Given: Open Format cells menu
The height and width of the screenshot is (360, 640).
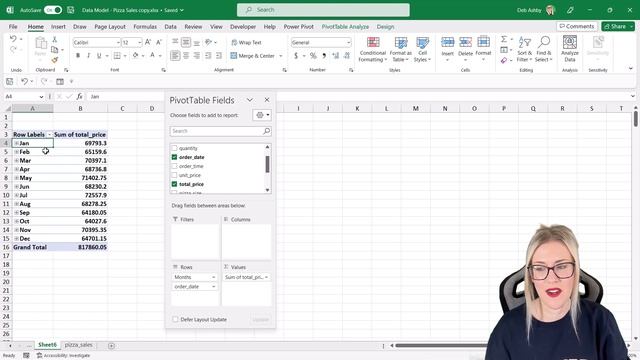Looking at the screenshot, I should pos(483,49).
